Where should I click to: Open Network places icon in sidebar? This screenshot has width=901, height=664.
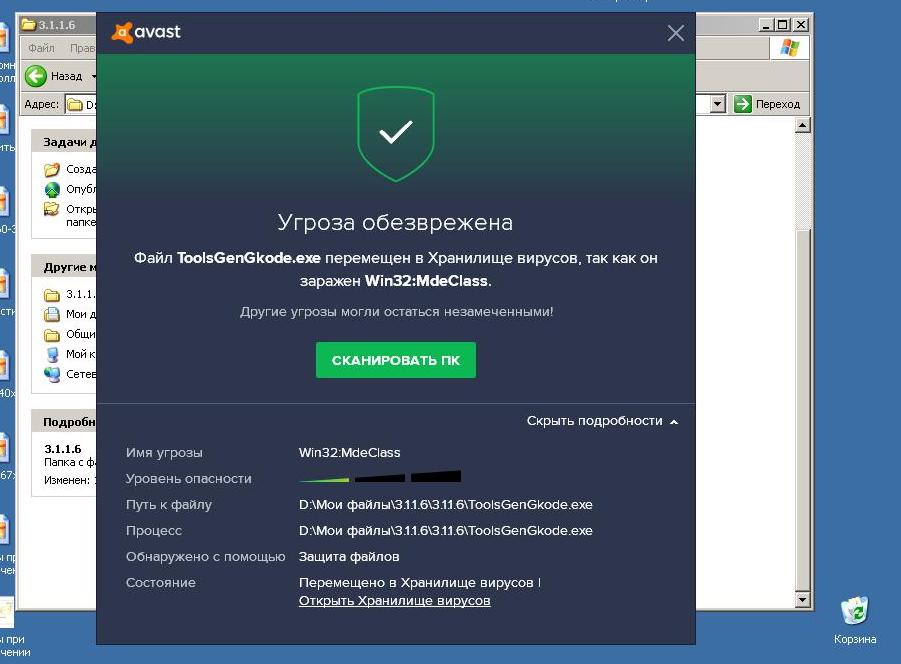tap(52, 375)
